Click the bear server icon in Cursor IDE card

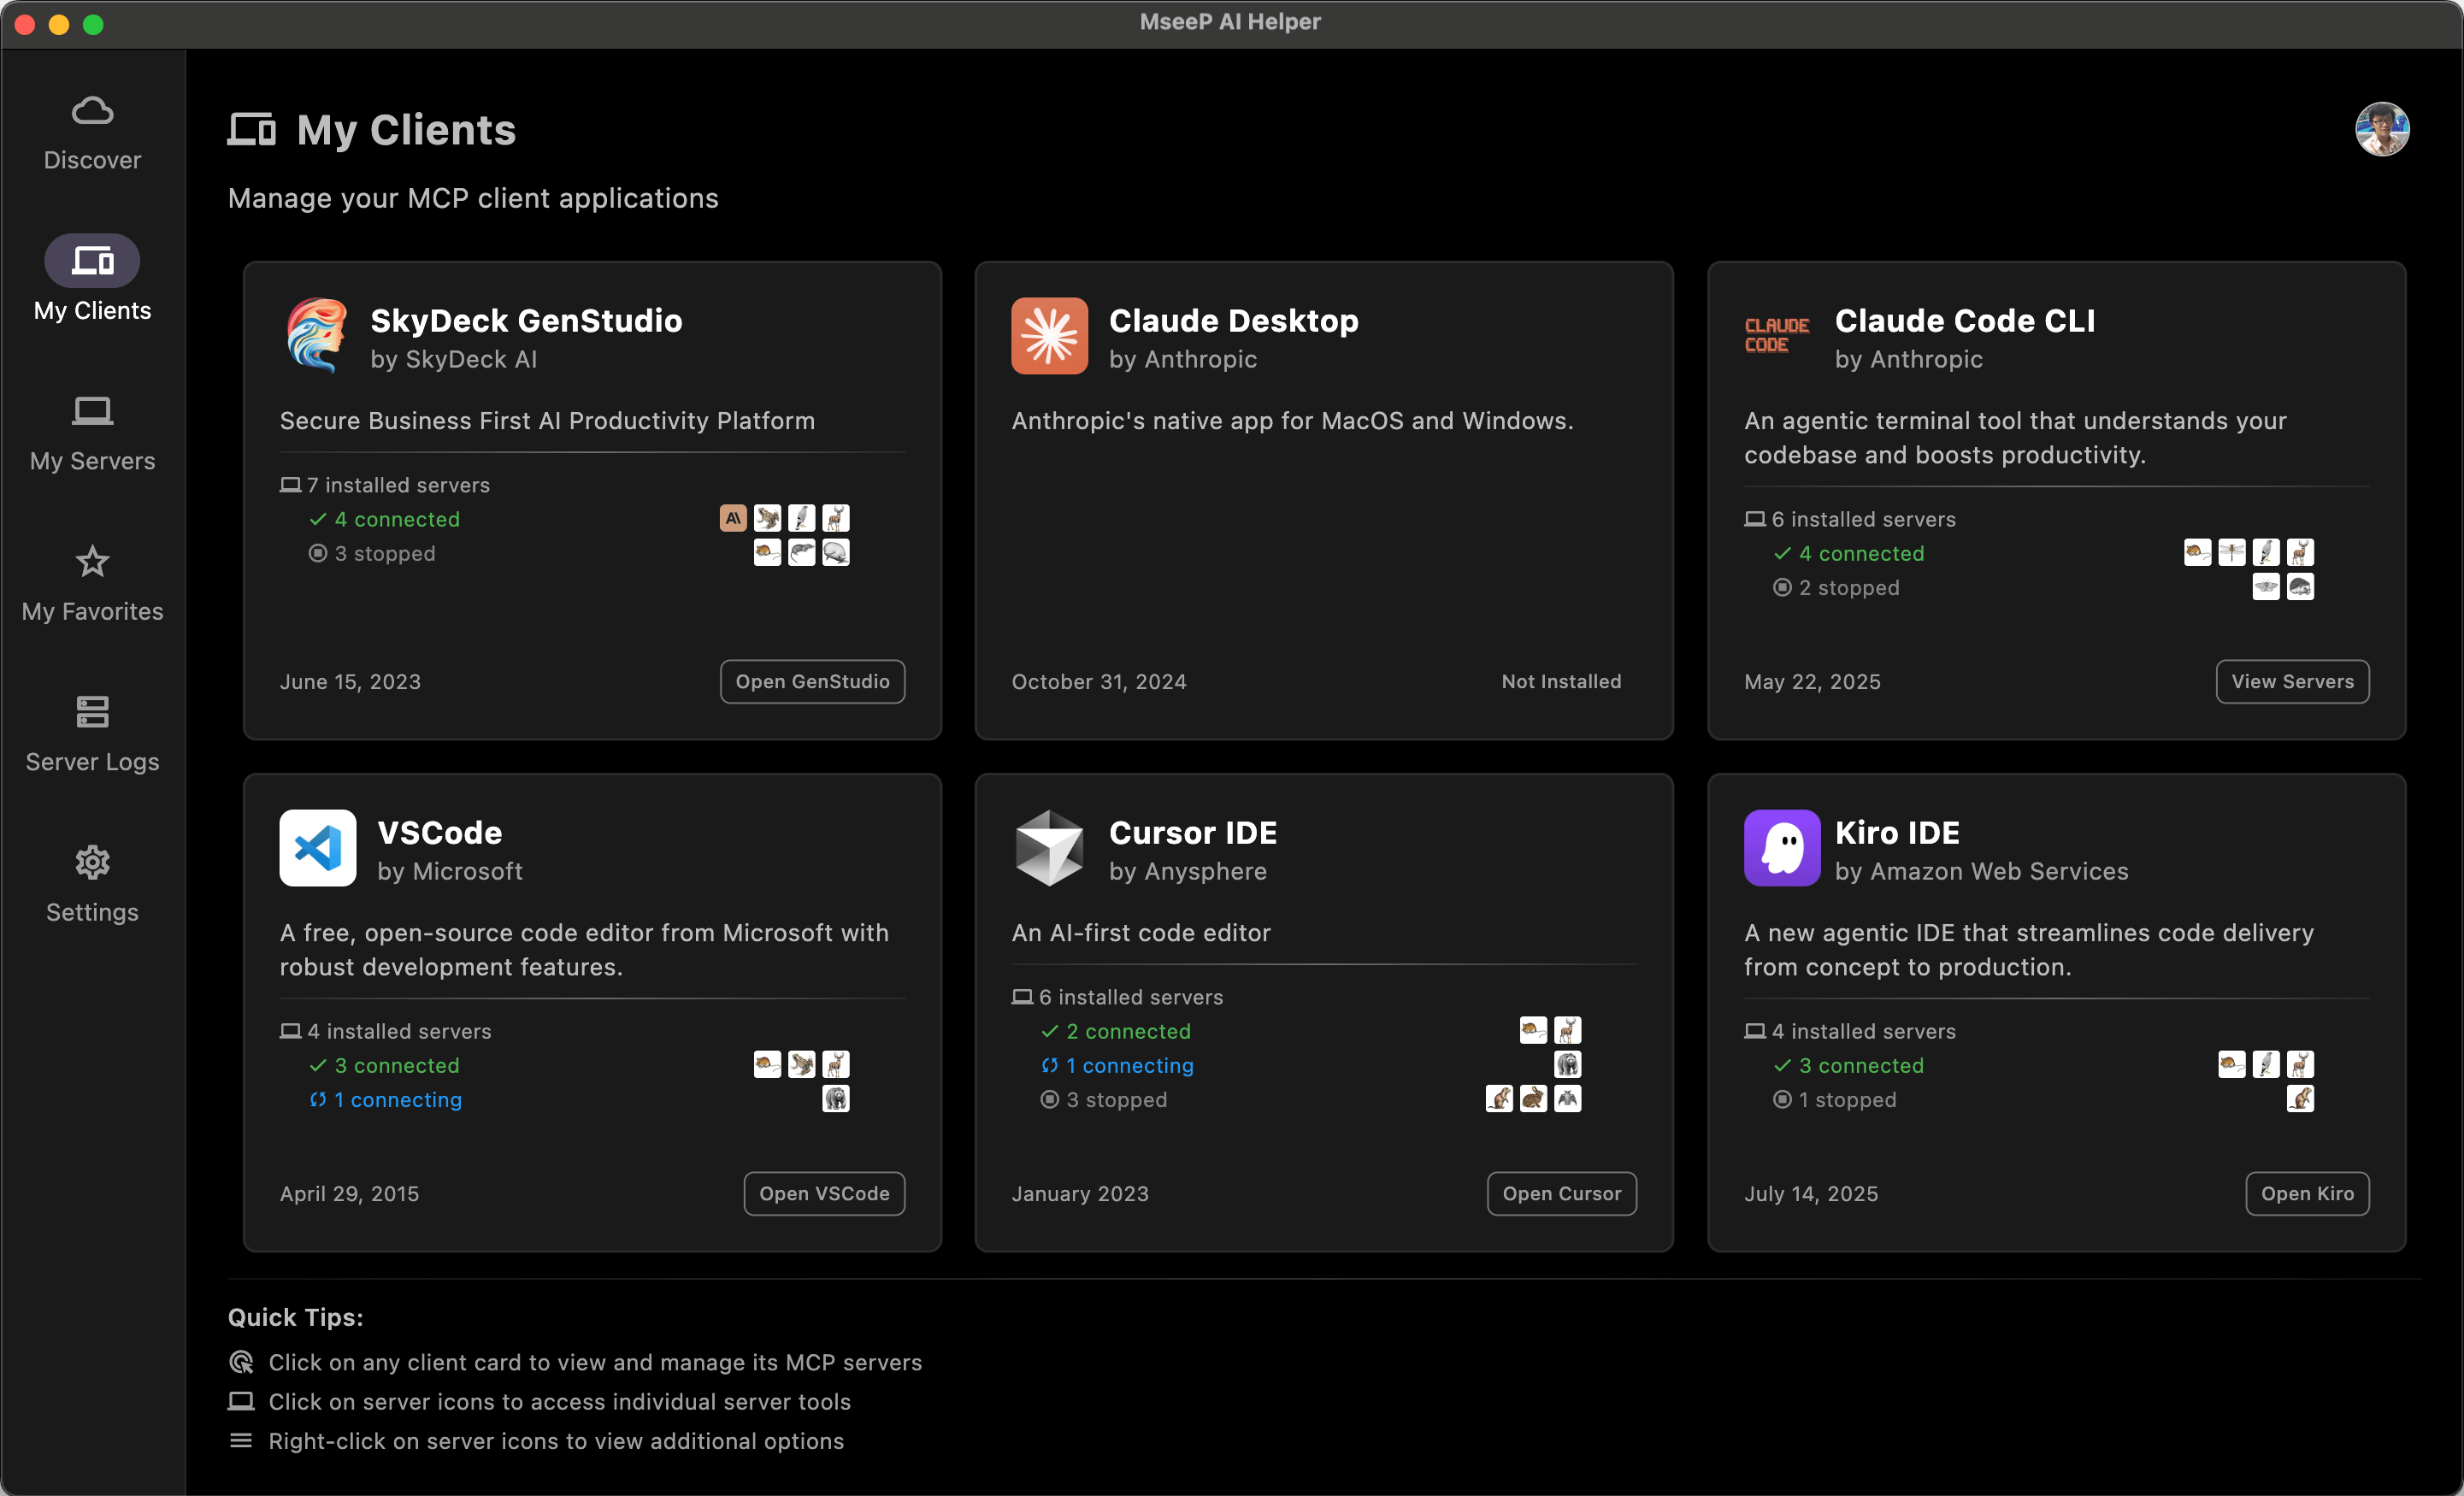click(x=1567, y=1064)
